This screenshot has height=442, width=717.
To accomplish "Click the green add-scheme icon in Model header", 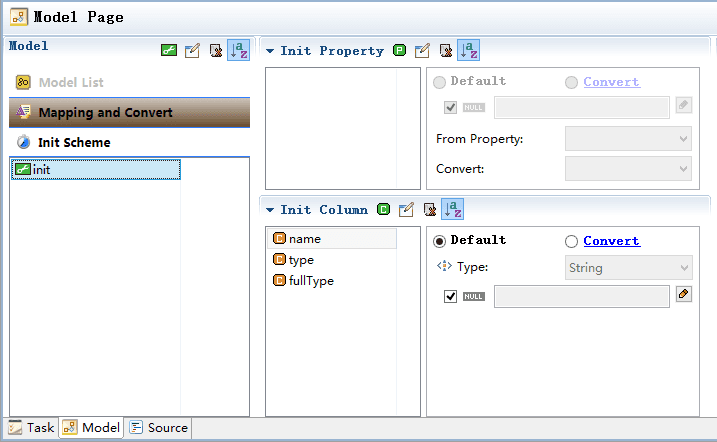I will click(x=169, y=50).
